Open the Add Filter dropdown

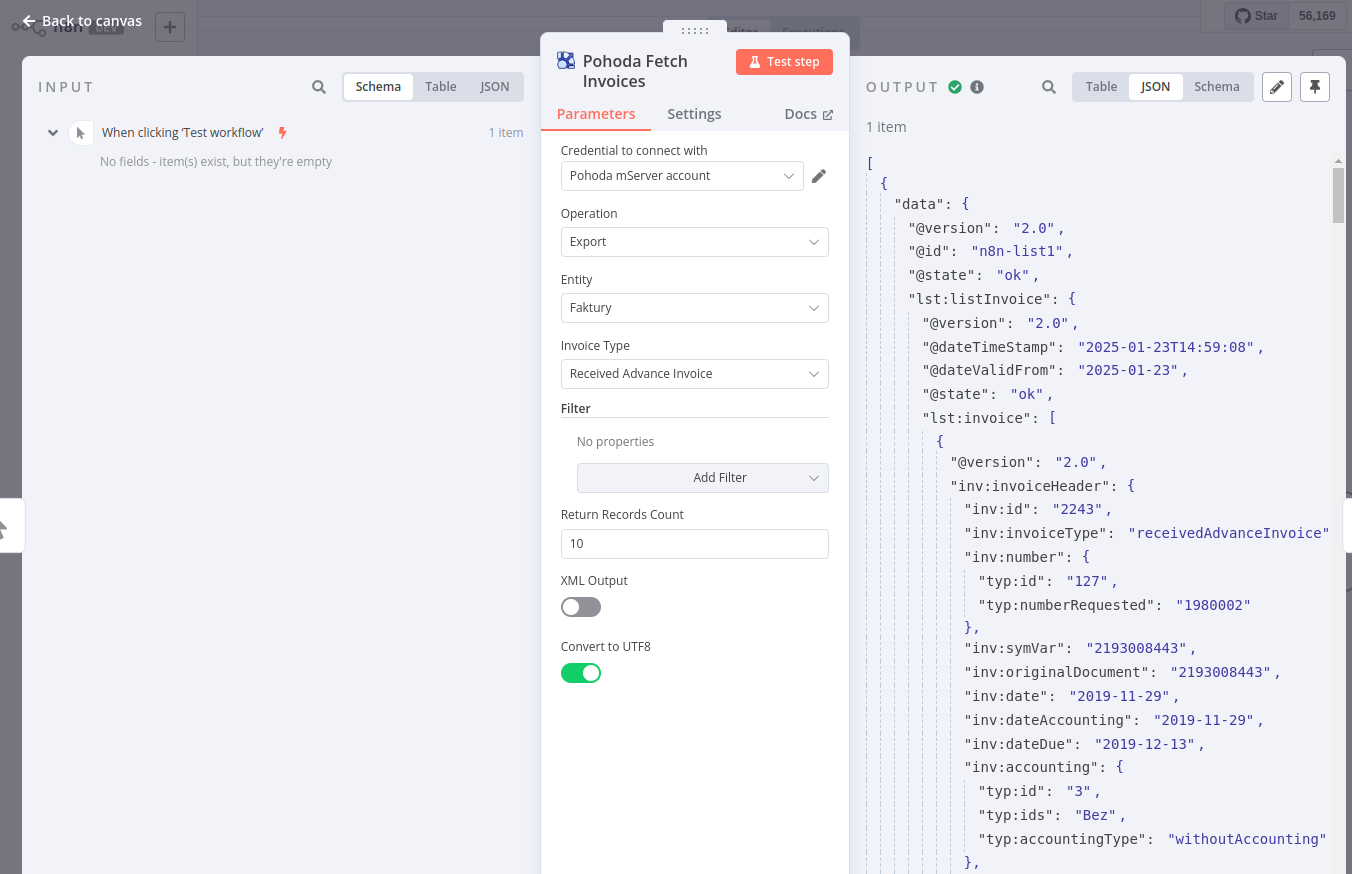(x=702, y=478)
